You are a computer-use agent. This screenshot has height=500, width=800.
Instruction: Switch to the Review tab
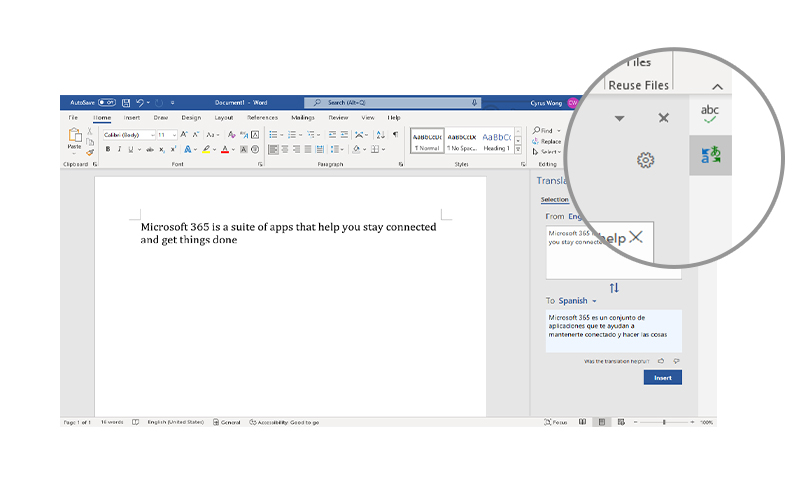click(x=338, y=118)
